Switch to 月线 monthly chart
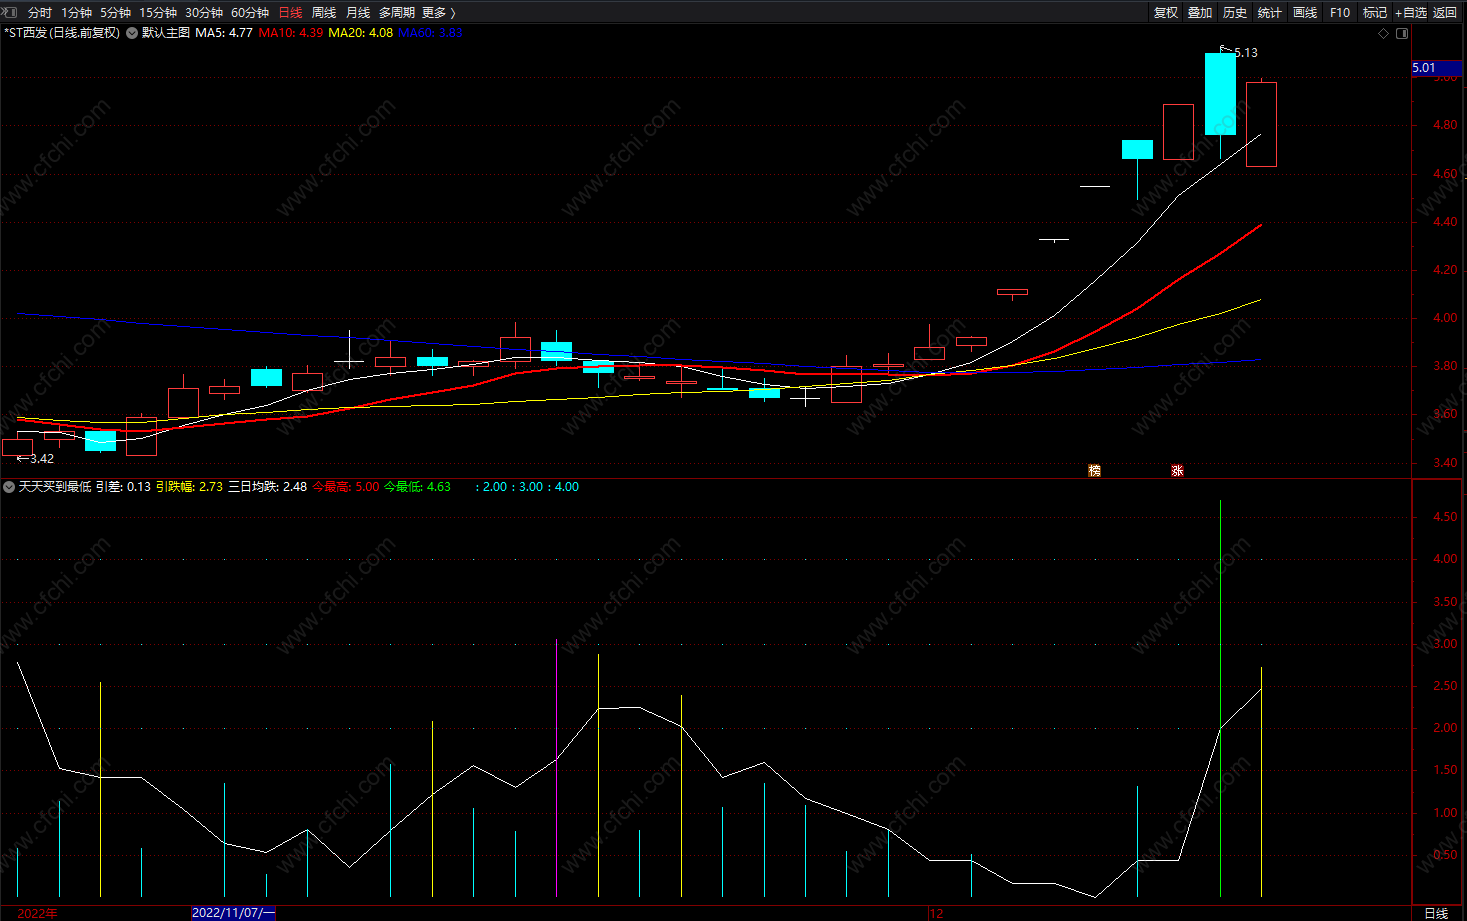 pyautogui.click(x=358, y=13)
